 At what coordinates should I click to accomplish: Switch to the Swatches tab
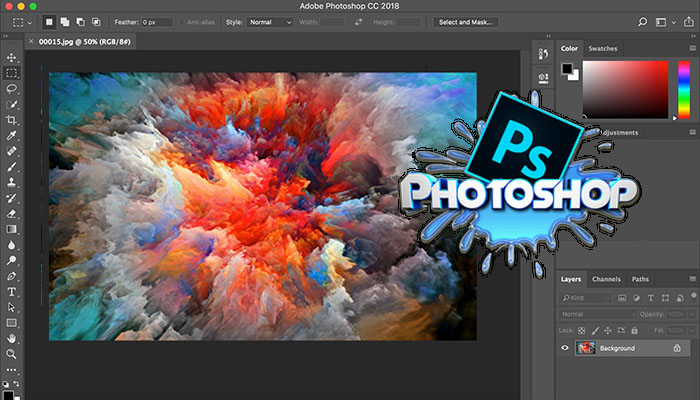(603, 48)
